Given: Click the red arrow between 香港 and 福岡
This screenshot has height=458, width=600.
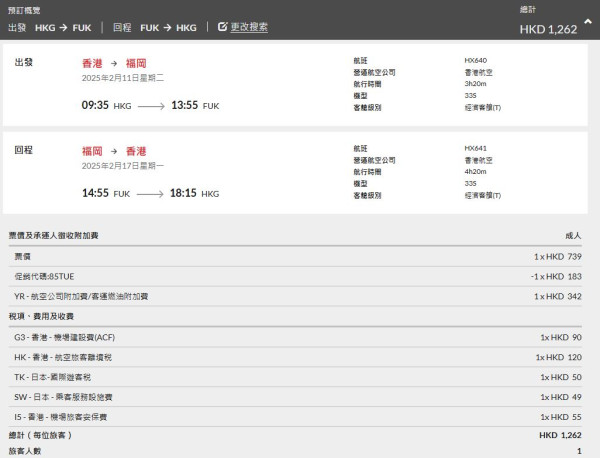Looking at the screenshot, I should click(113, 63).
